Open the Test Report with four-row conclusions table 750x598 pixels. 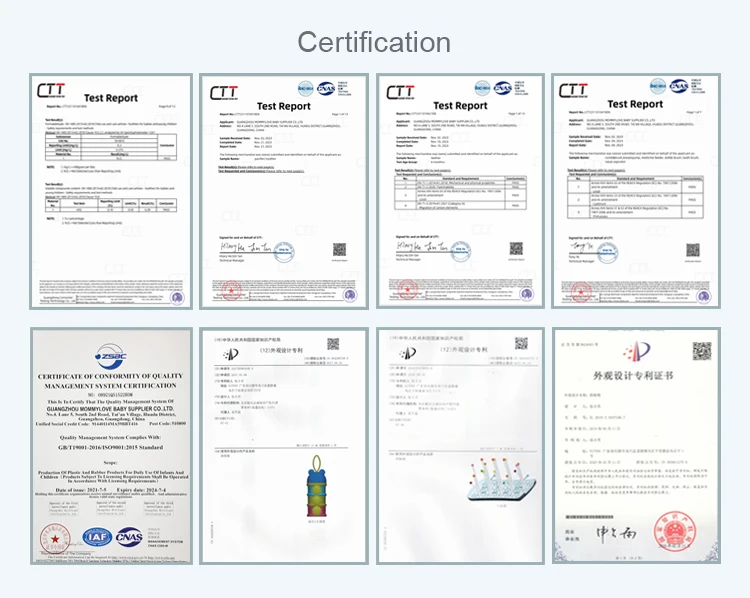pos(460,191)
